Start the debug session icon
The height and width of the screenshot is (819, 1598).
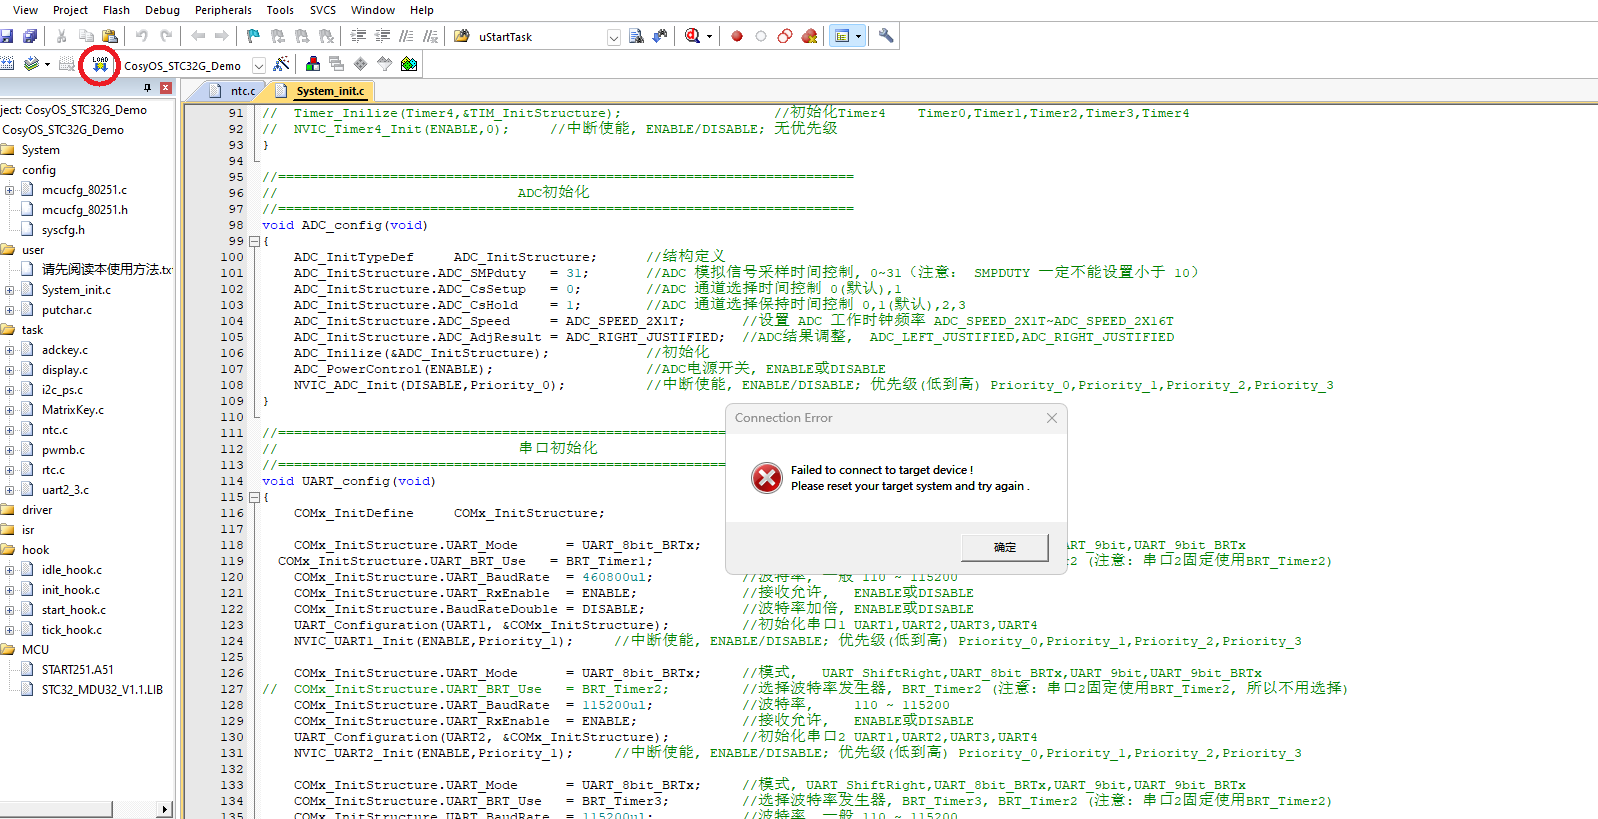(x=693, y=37)
